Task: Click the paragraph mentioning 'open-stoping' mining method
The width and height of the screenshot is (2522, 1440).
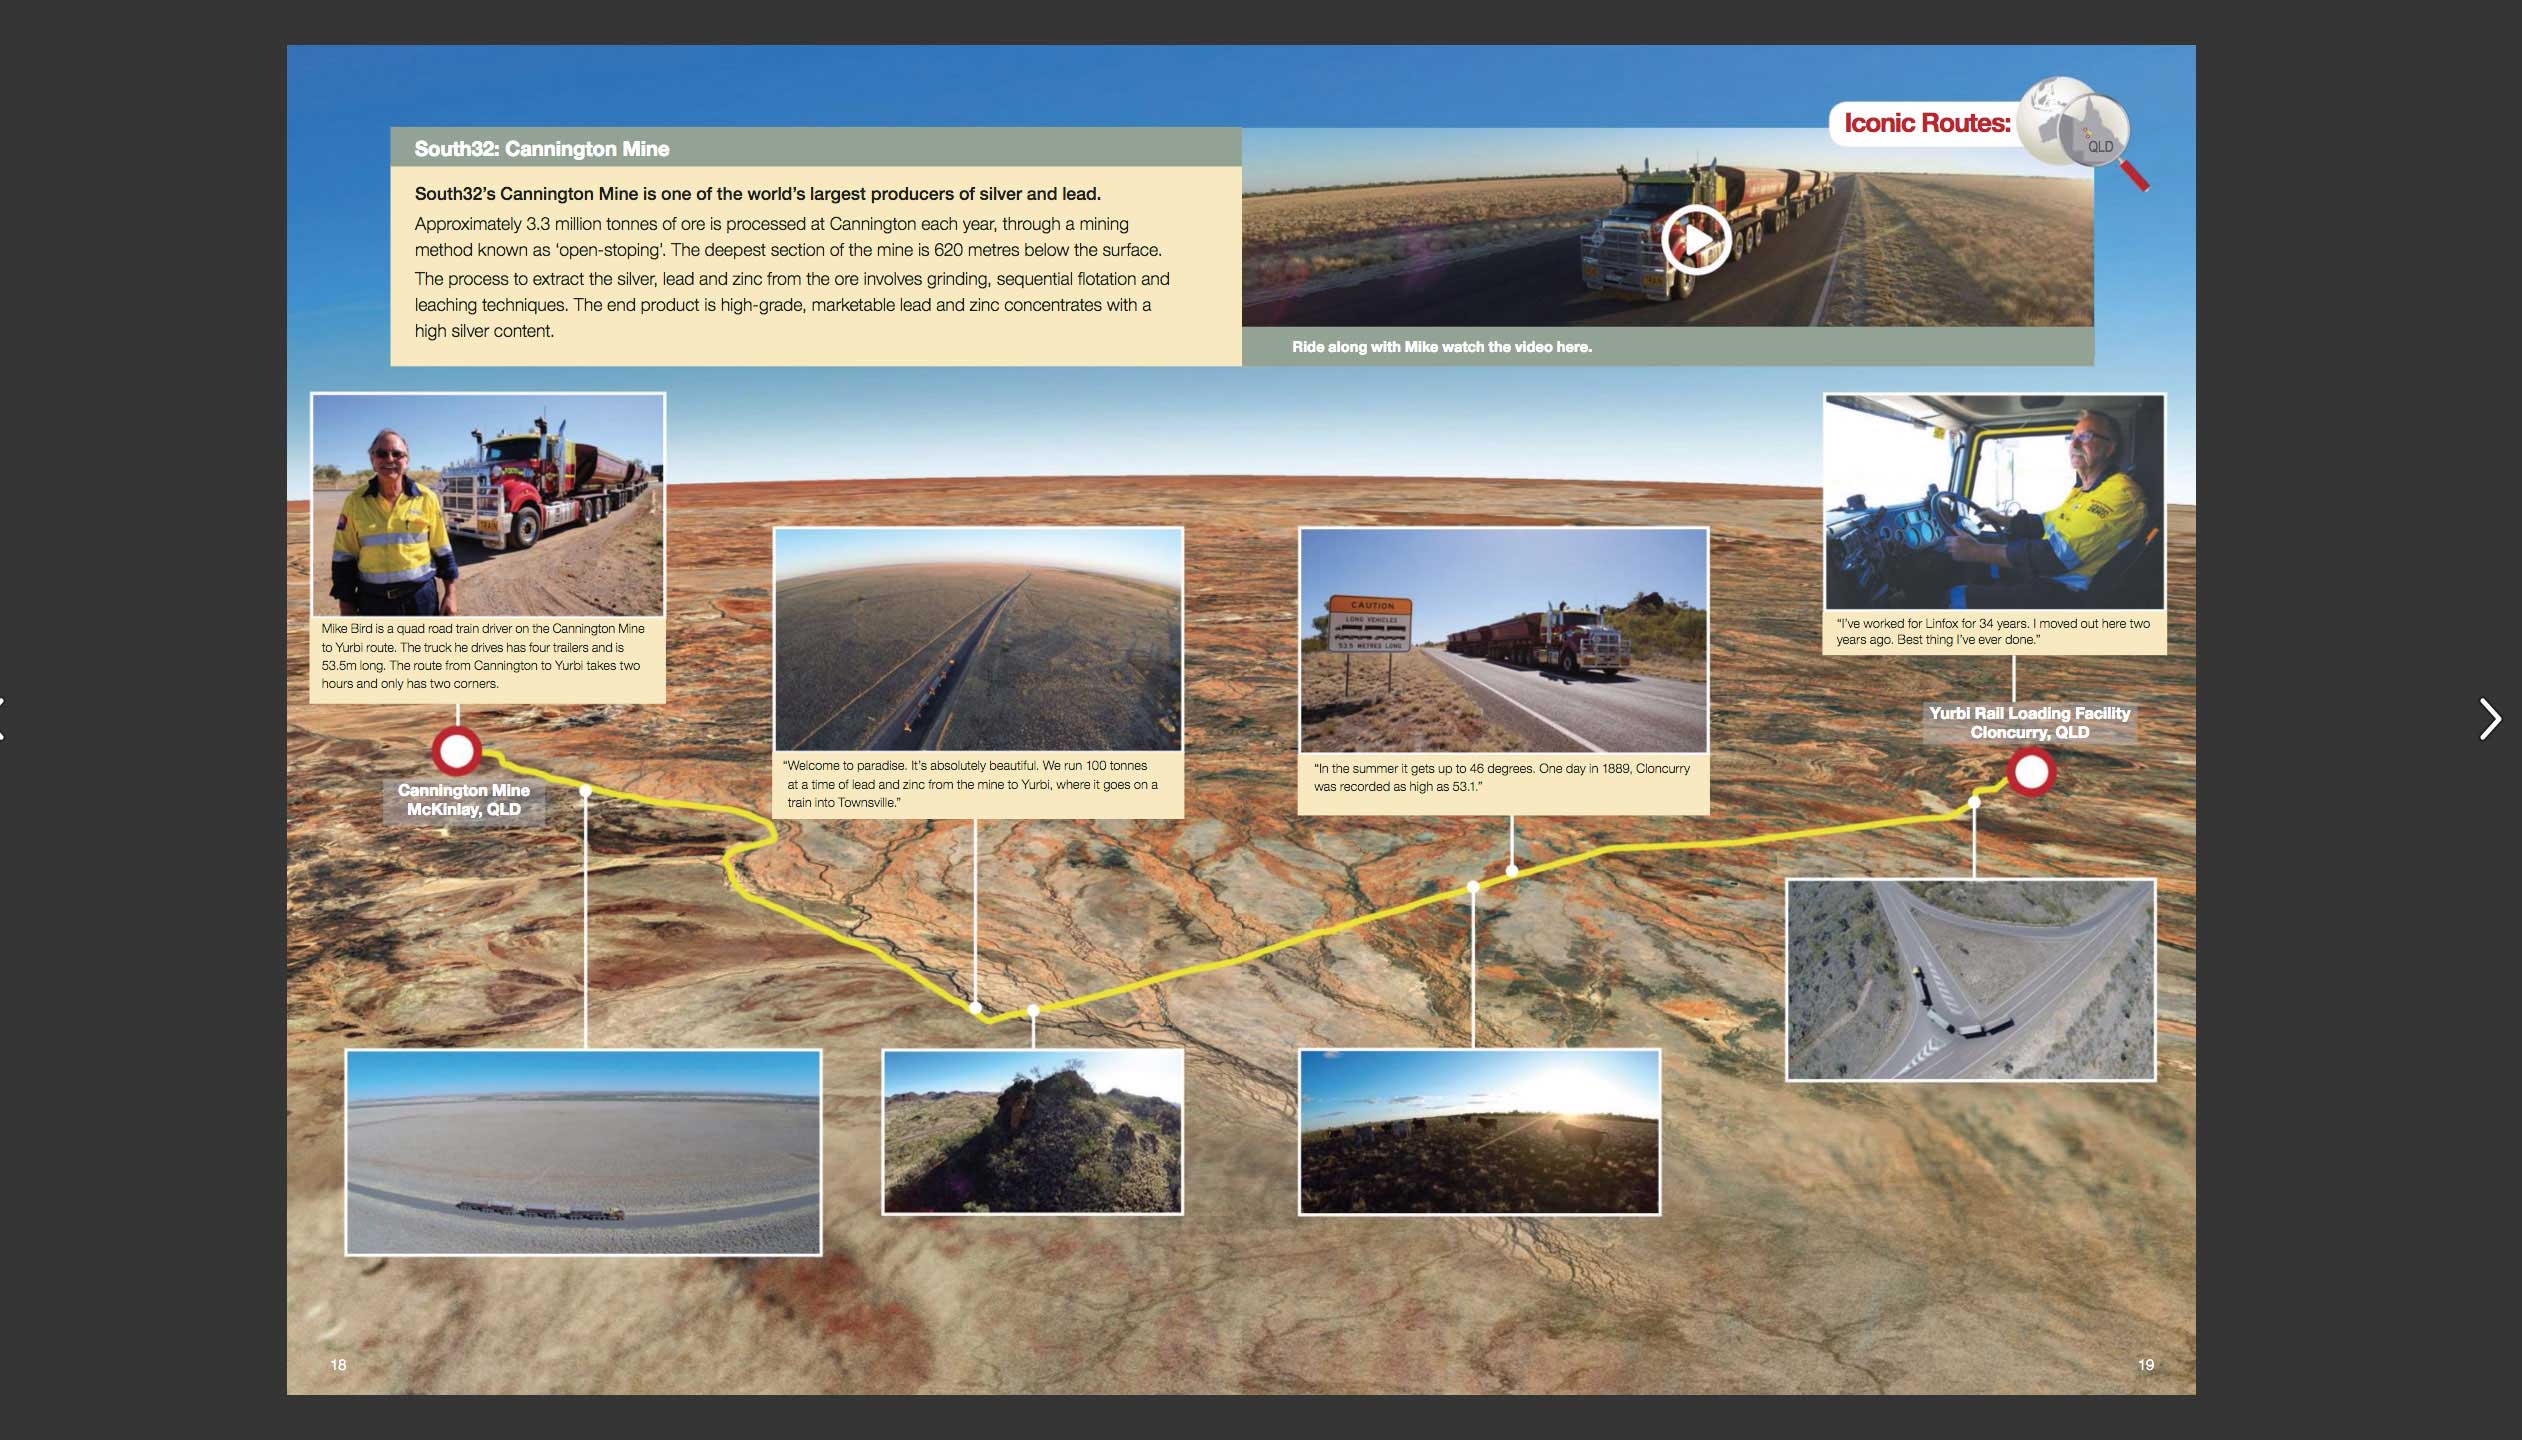Action: 788,237
